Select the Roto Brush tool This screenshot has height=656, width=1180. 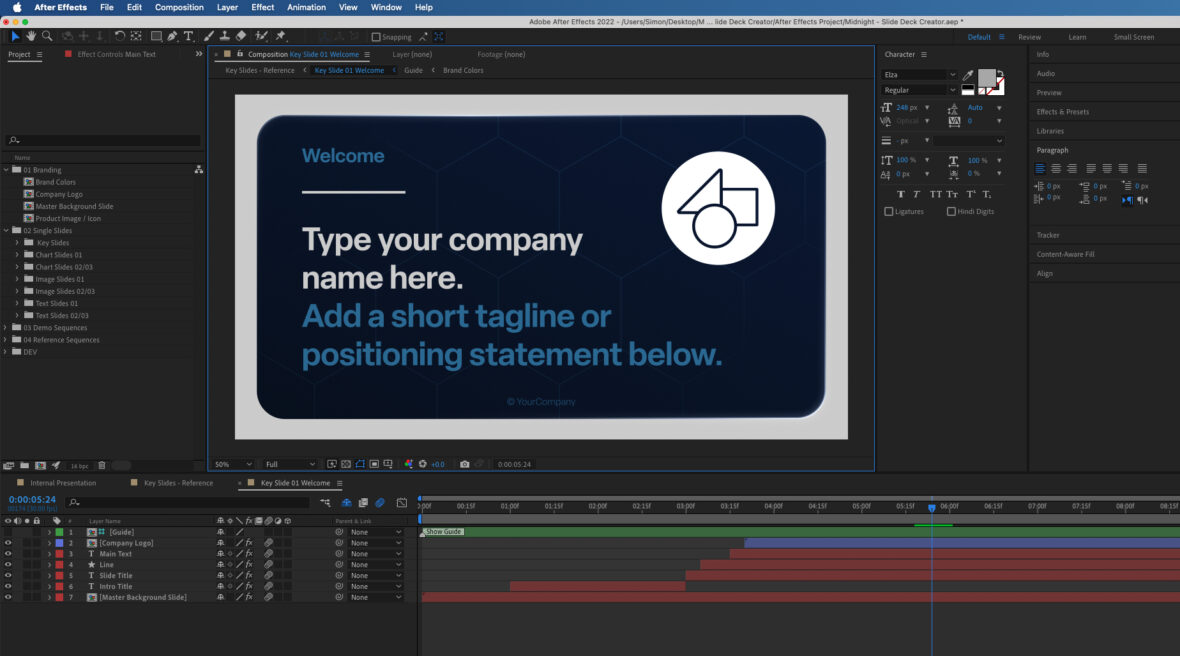pos(261,36)
